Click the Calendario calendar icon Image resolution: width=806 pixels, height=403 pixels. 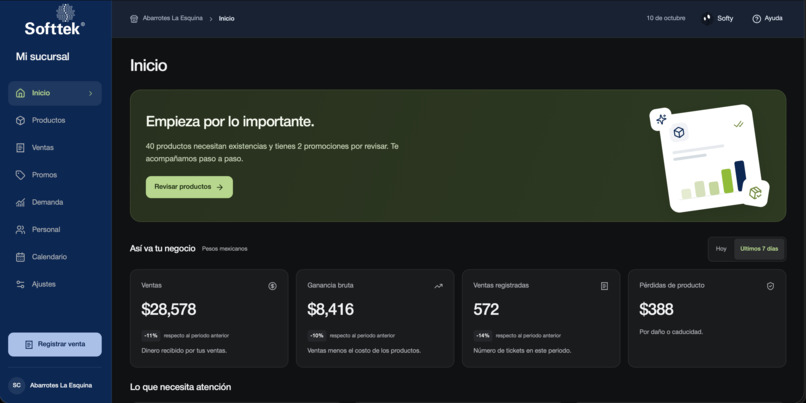[21, 257]
